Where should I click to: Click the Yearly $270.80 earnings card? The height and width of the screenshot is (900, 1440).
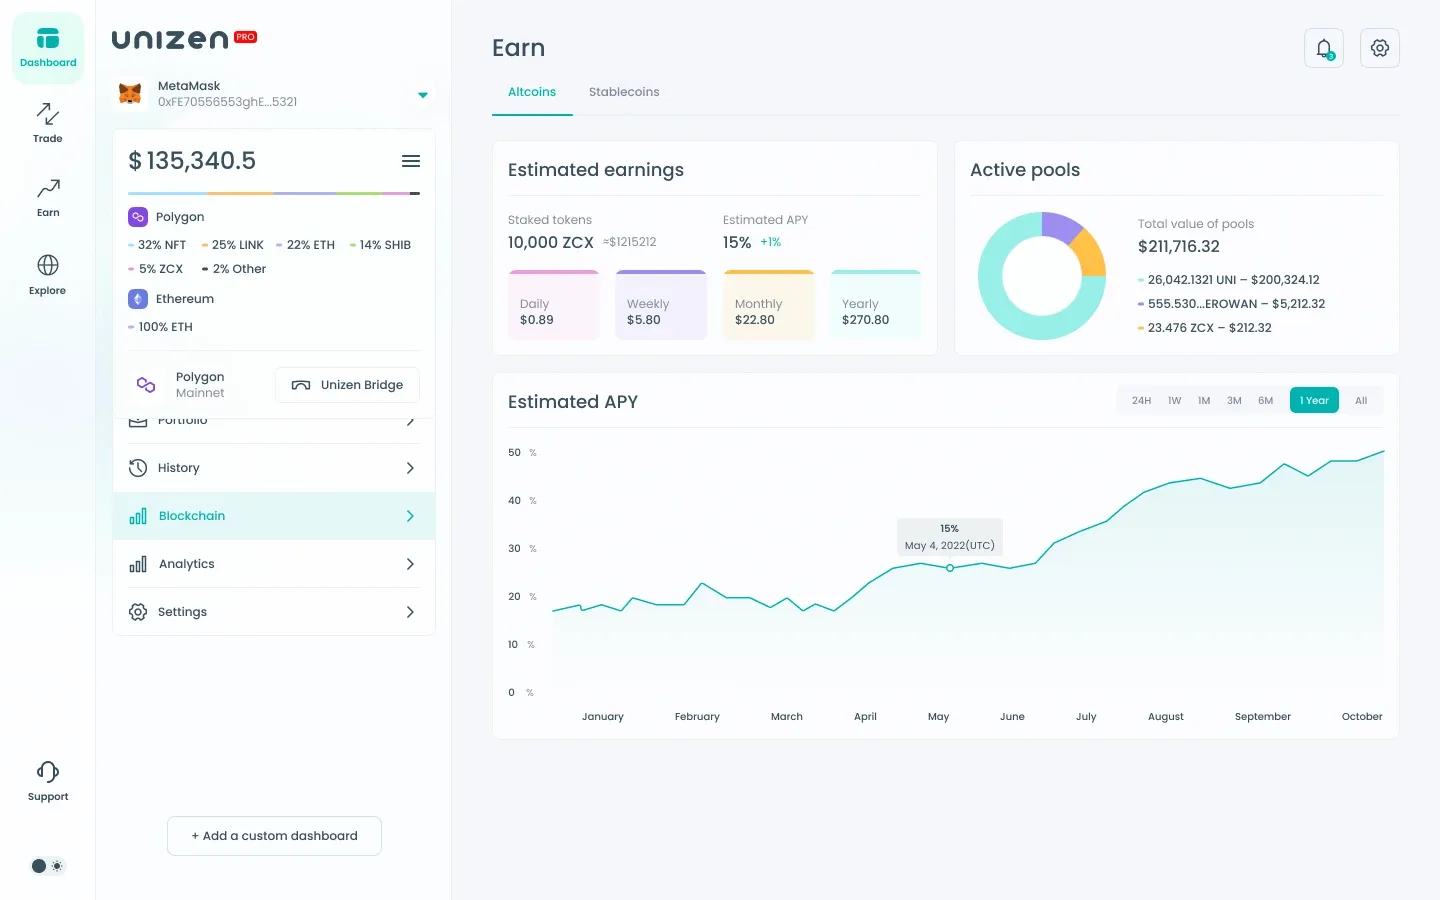click(876, 305)
